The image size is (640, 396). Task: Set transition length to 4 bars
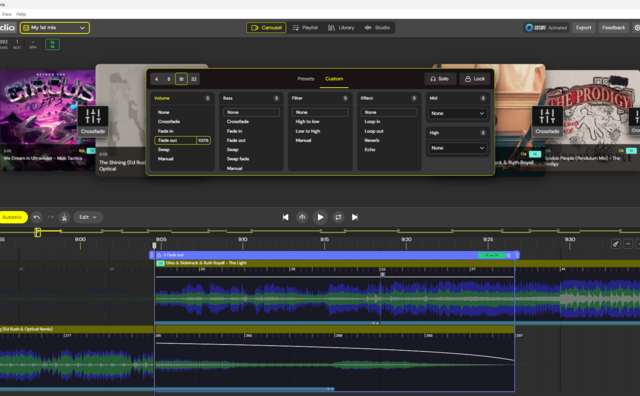tap(157, 79)
